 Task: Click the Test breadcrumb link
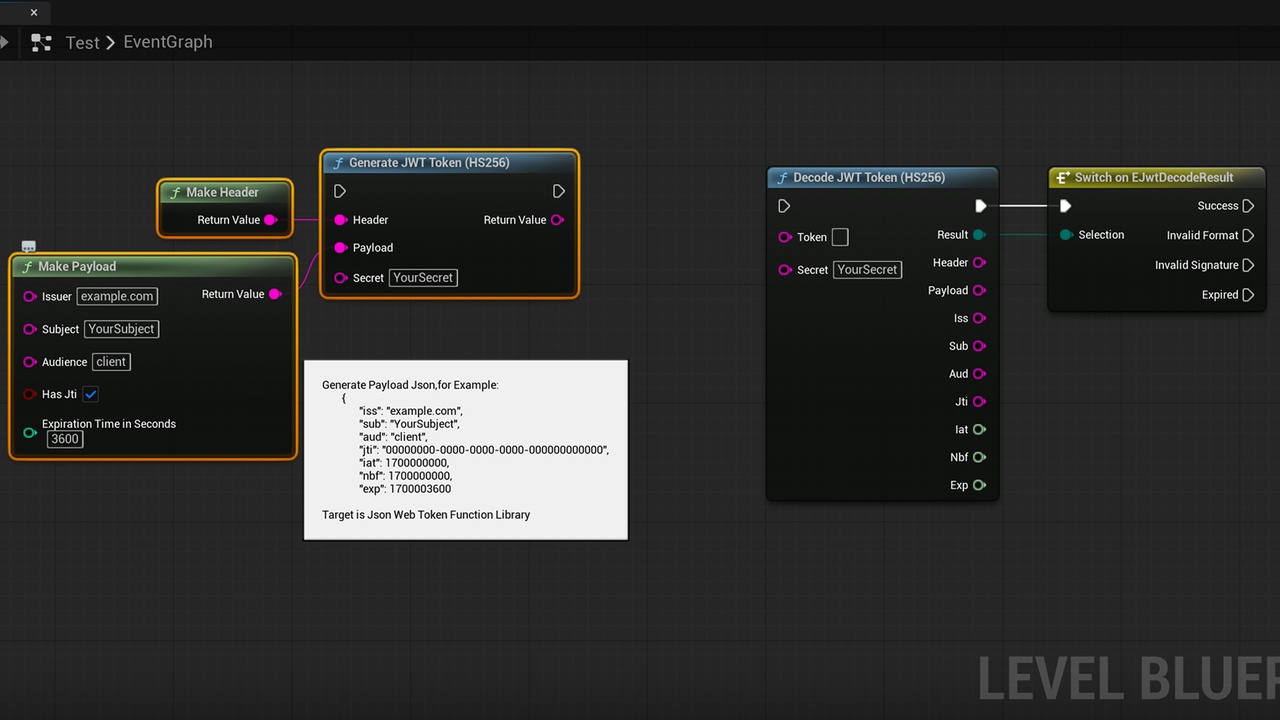tap(82, 42)
